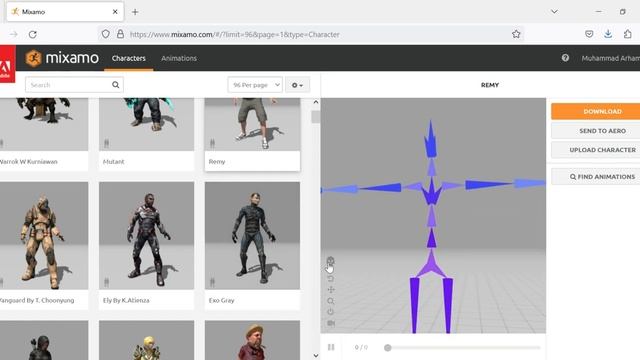Open the gear settings dropdown
640x360 pixels.
[297, 85]
